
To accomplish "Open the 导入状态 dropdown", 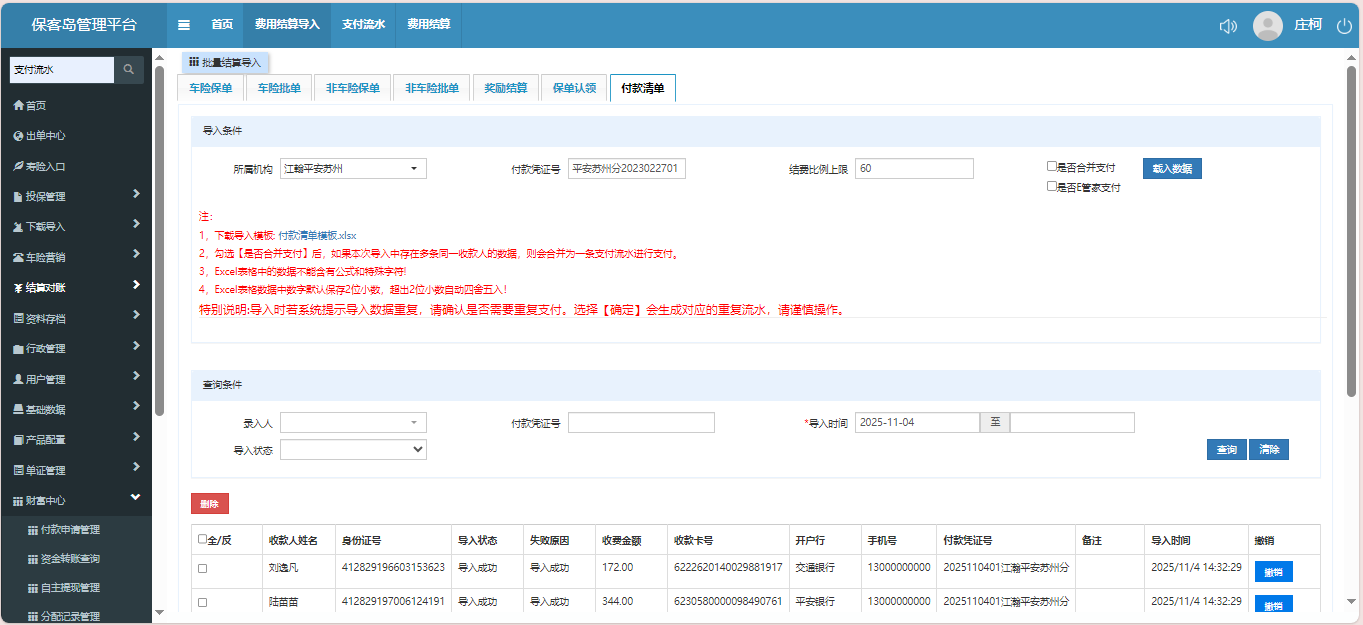I will tap(353, 450).
